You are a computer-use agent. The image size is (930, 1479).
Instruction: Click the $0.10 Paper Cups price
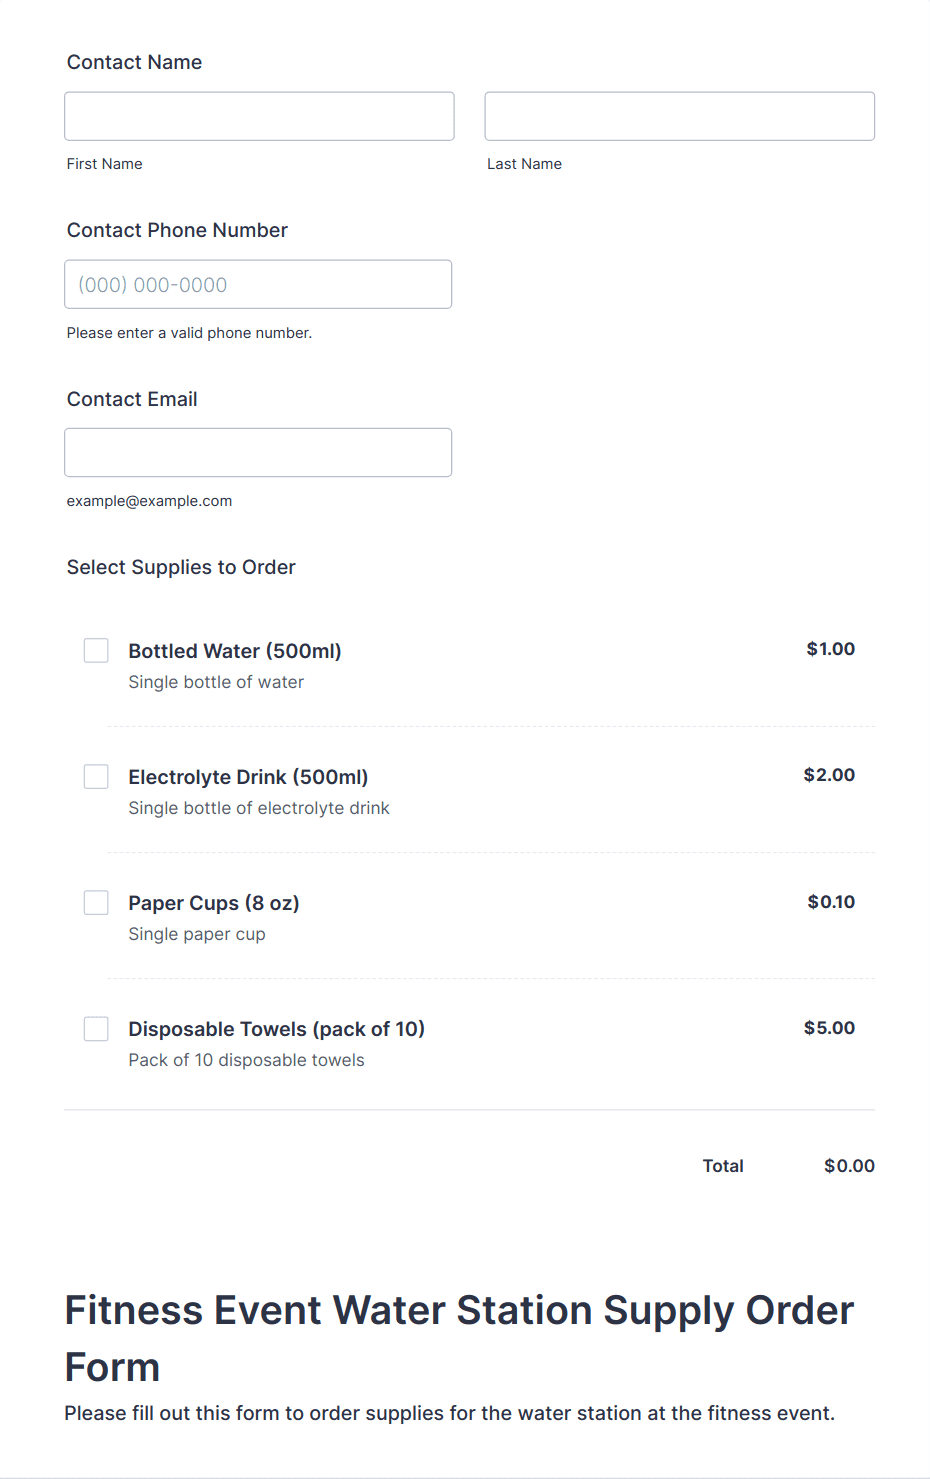(x=831, y=902)
